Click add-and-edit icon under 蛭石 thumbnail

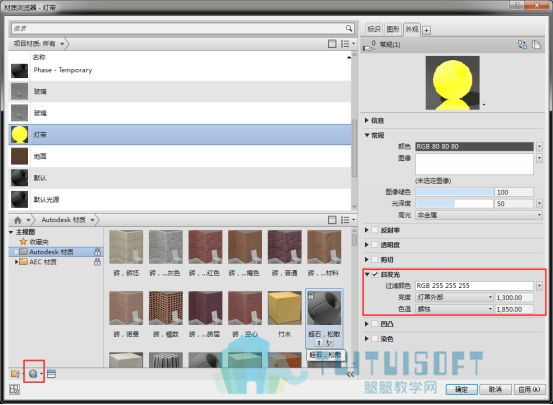coord(329,343)
